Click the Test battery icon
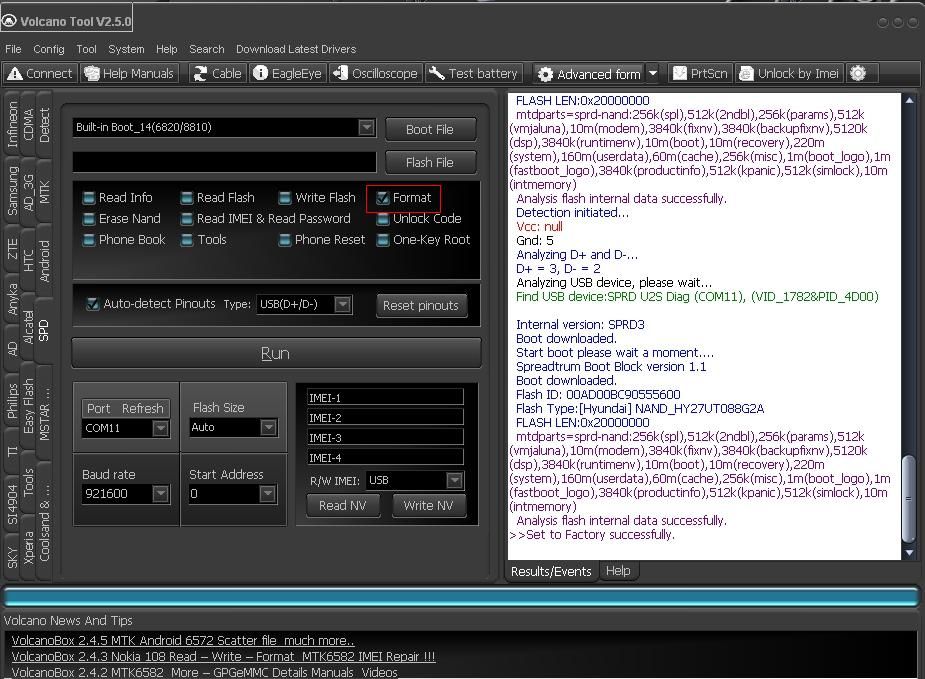Screen dimensions: 925x679 pyautogui.click(x=474, y=73)
